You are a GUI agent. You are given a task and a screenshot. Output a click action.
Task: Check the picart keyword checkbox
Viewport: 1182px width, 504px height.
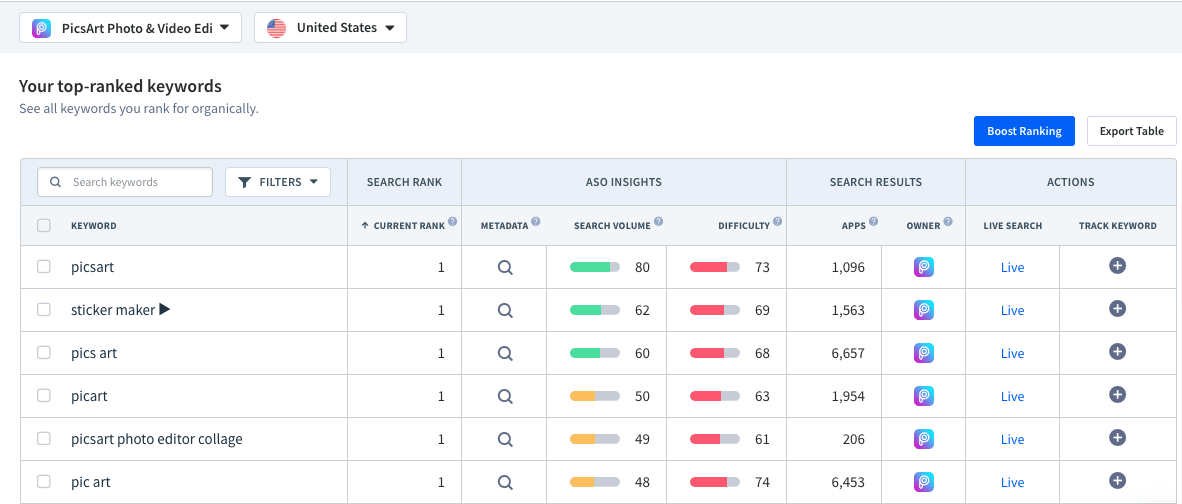[x=44, y=396]
